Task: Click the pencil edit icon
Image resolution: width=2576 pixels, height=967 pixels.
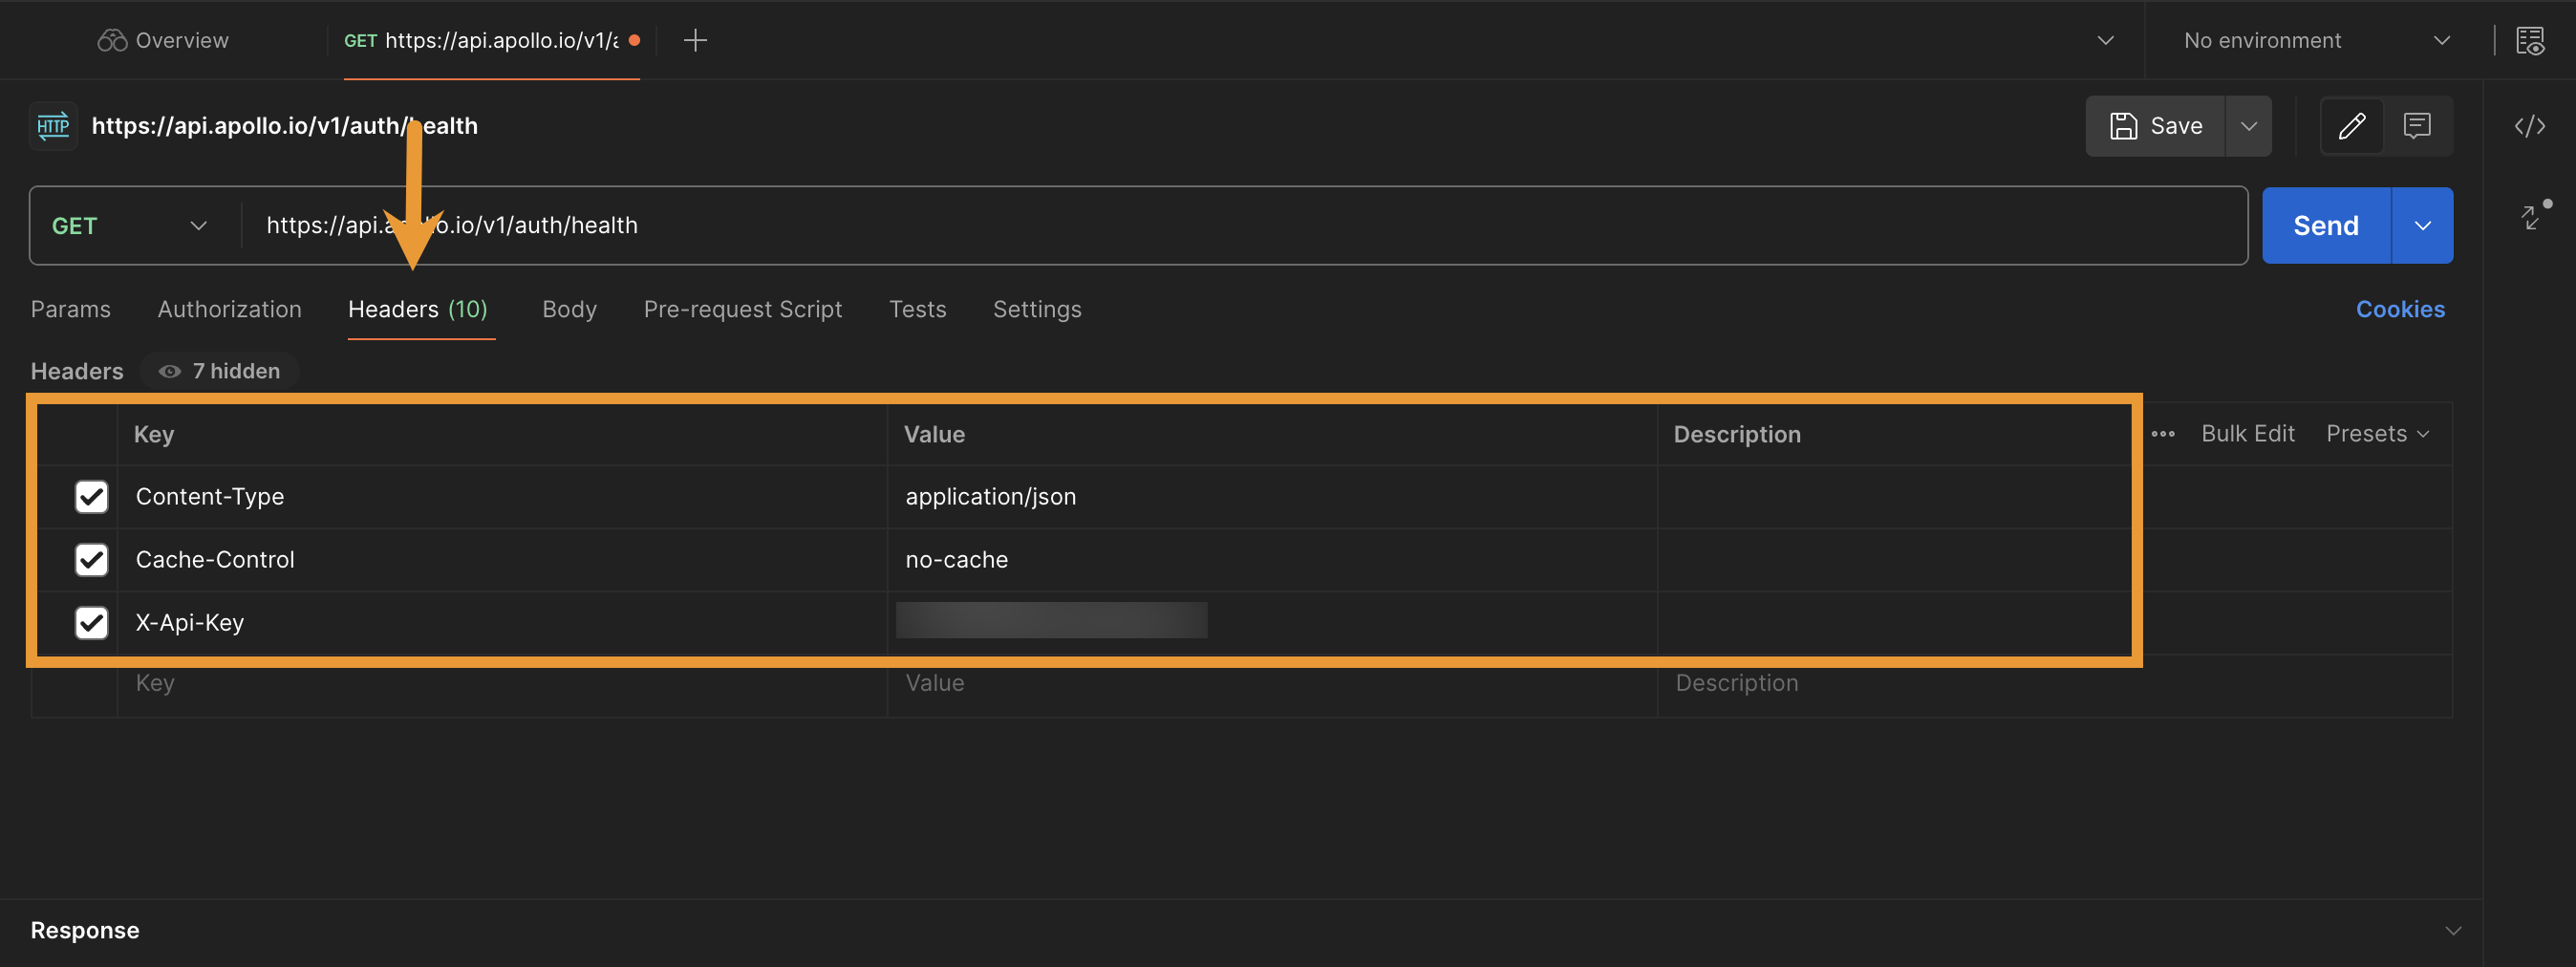Action: click(x=2352, y=126)
